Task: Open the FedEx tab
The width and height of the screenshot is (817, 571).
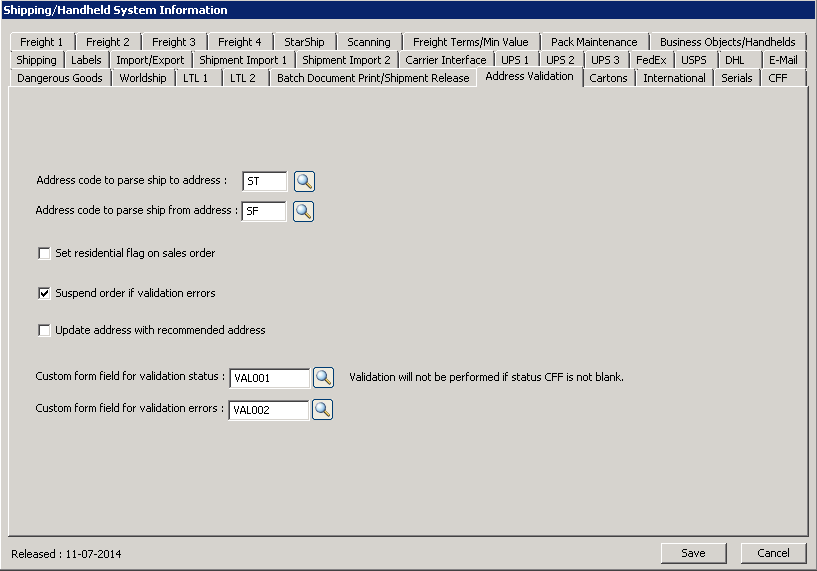Action: tap(651, 60)
